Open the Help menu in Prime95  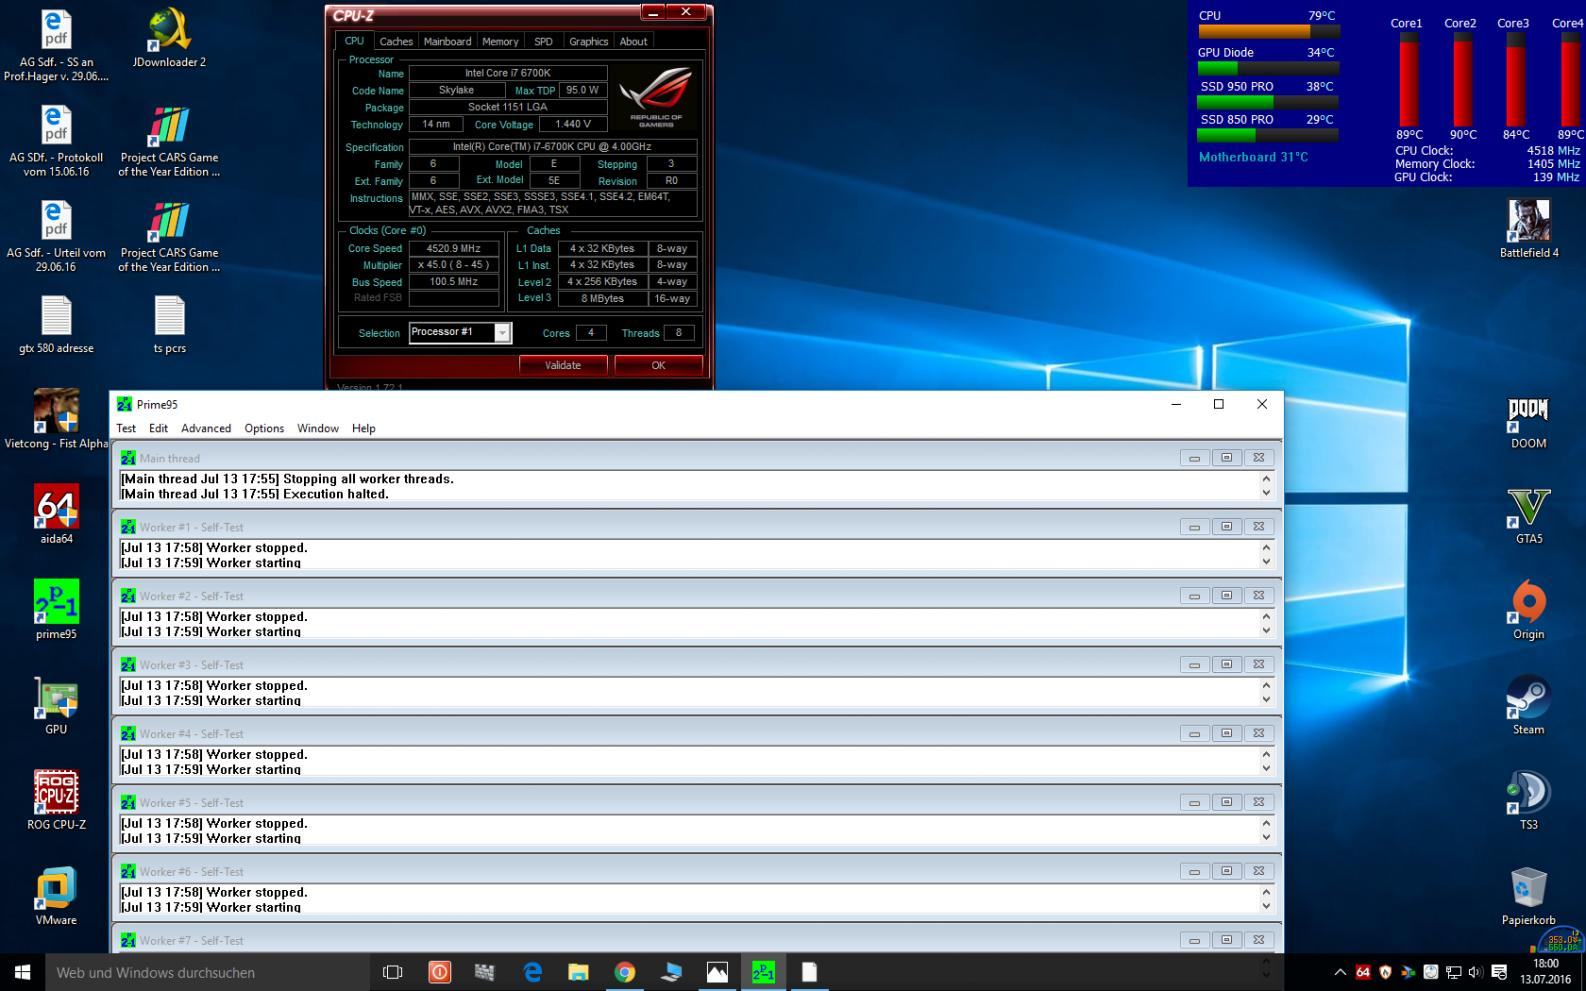363,428
